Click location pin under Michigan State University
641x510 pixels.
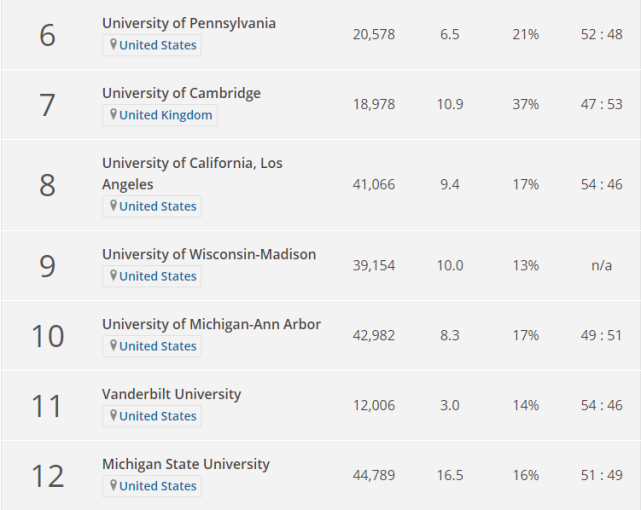point(113,486)
